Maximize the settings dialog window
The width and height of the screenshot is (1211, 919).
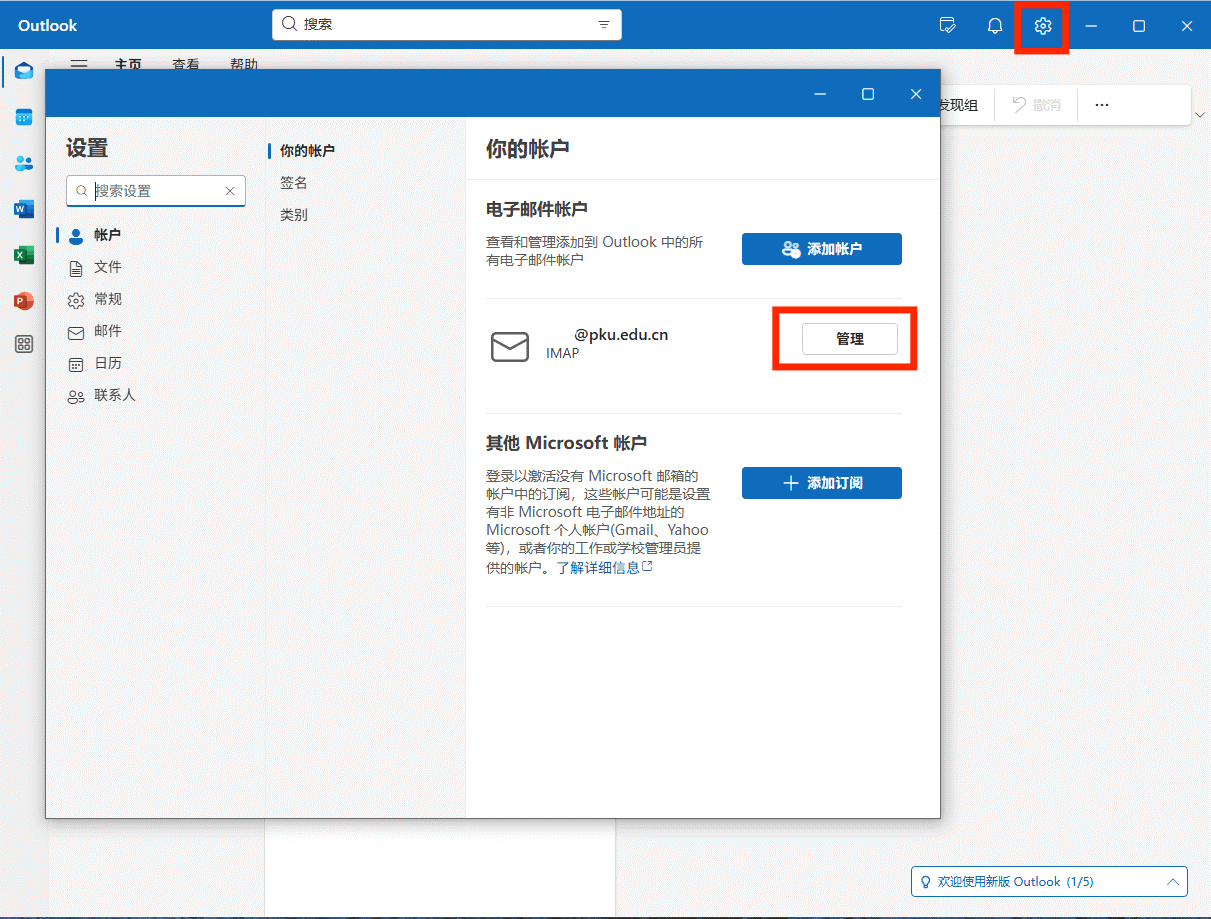[868, 94]
